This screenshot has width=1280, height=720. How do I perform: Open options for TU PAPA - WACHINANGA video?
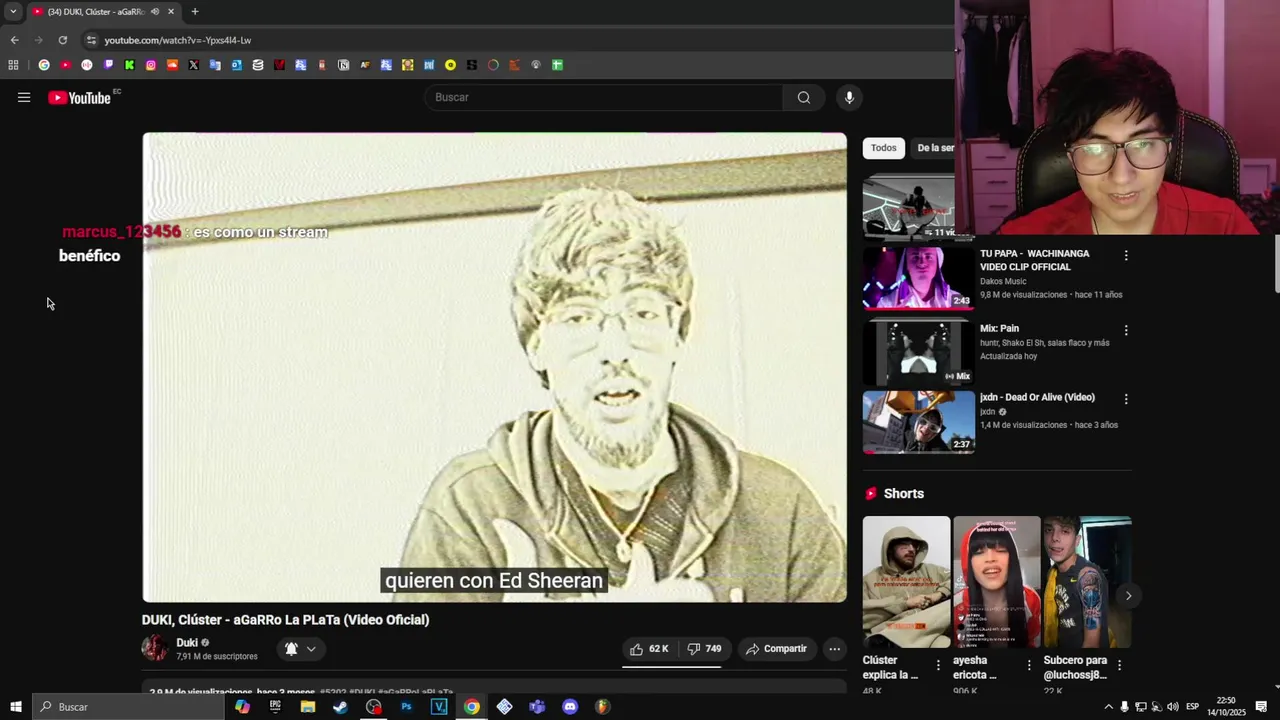[1126, 256]
